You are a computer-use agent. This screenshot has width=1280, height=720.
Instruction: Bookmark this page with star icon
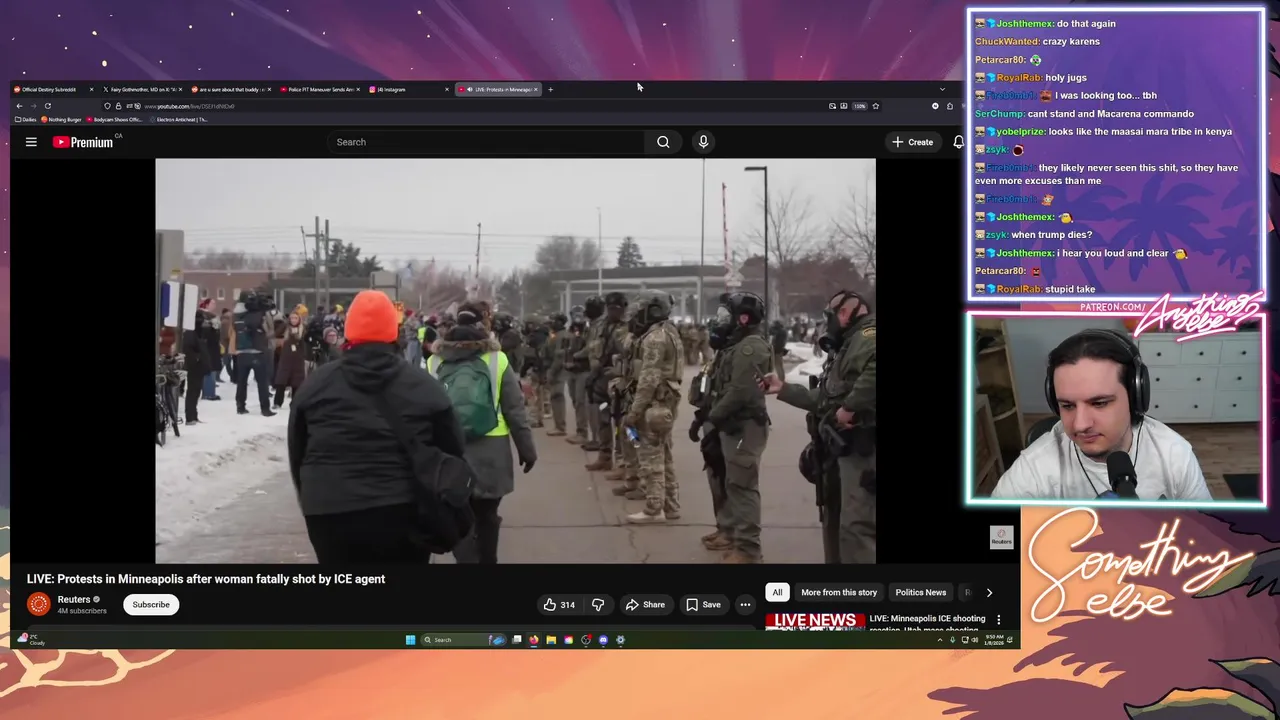(x=875, y=106)
